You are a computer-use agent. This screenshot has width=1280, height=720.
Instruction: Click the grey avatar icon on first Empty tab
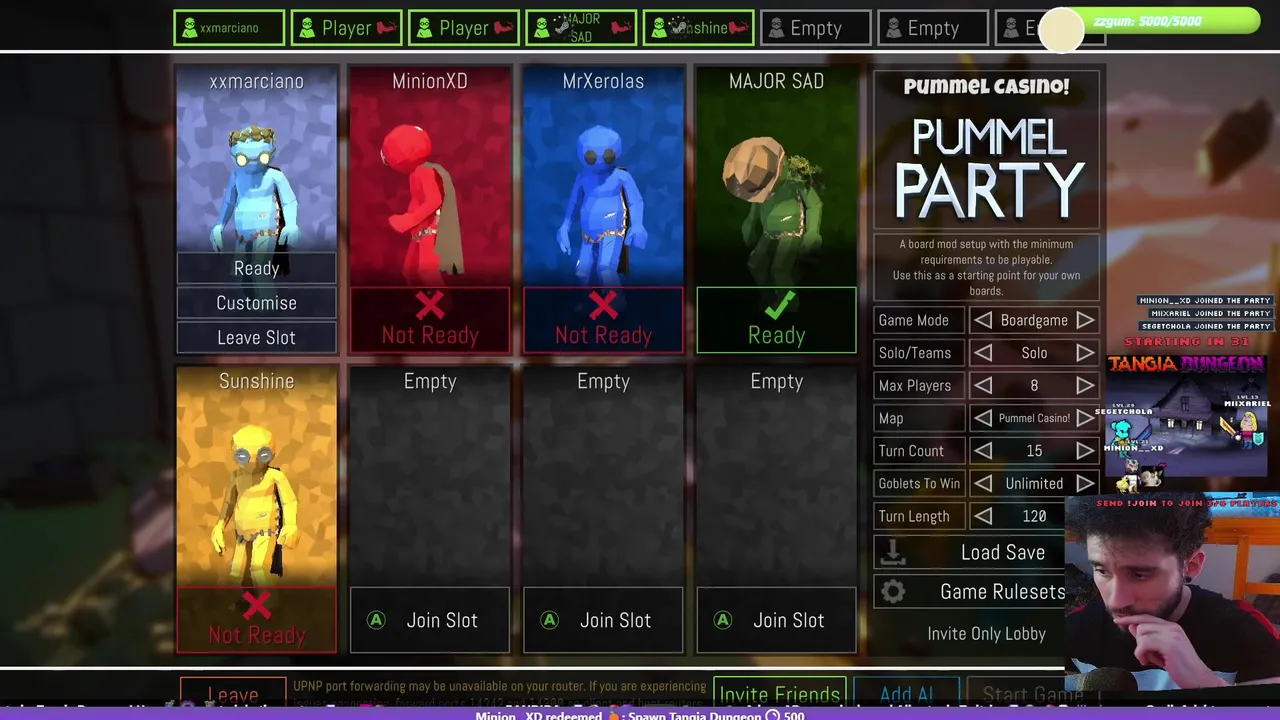[776, 28]
